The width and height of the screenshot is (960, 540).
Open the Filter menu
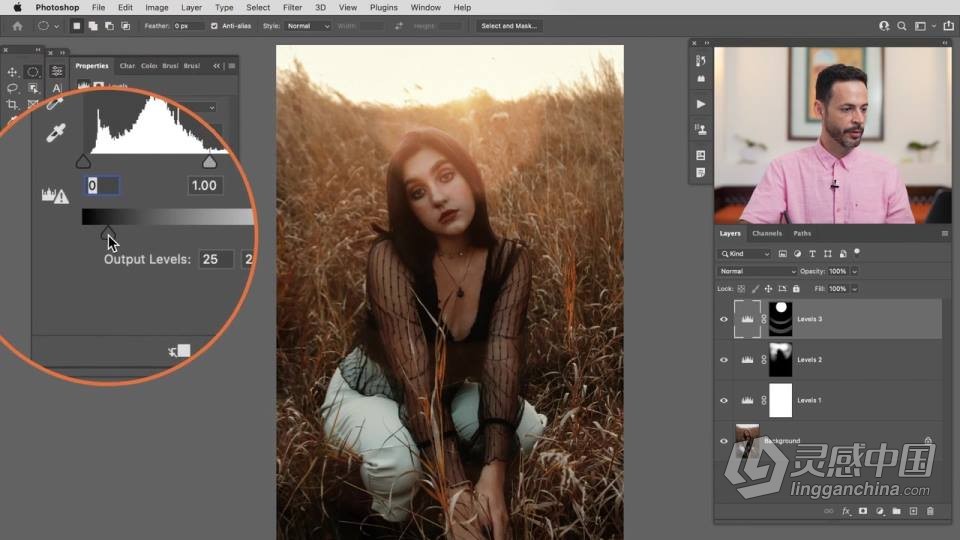click(x=292, y=7)
